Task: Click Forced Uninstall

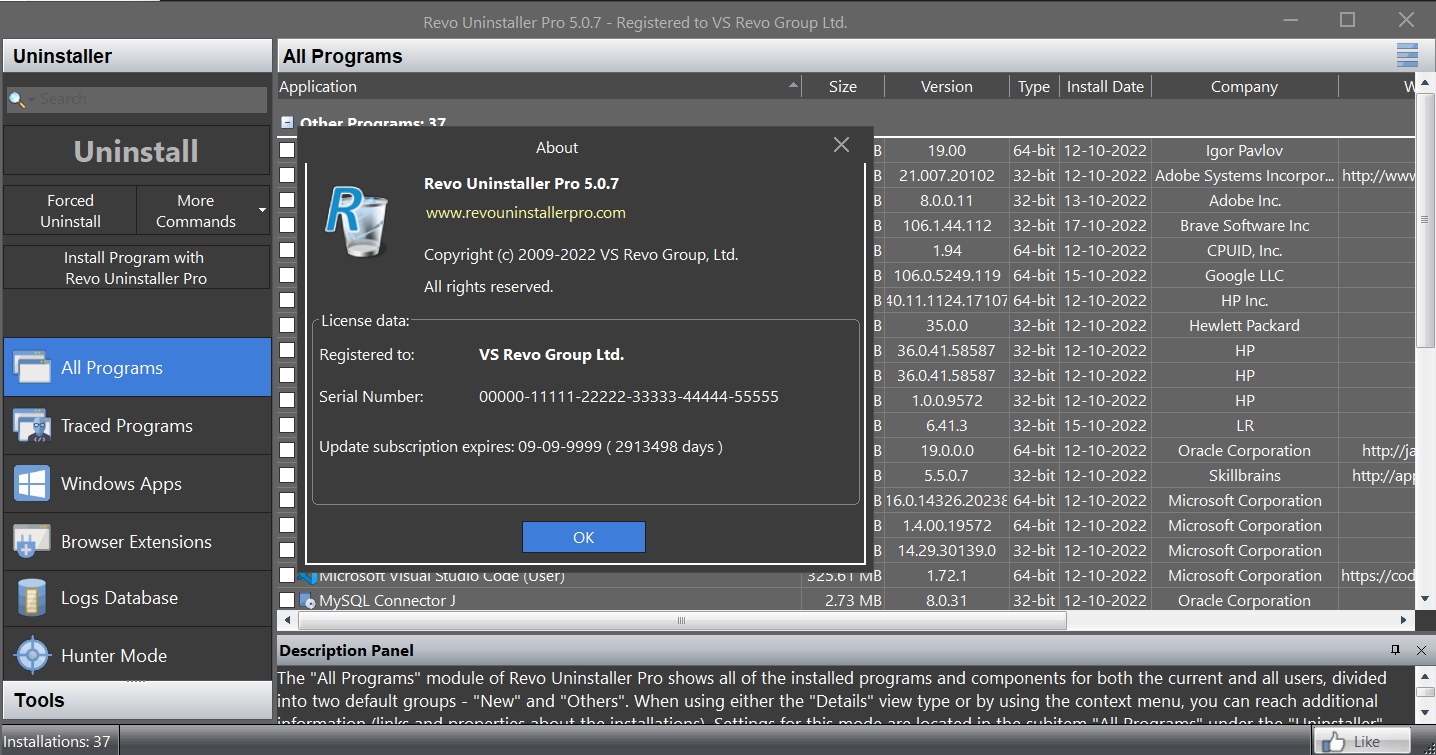Action: point(70,211)
